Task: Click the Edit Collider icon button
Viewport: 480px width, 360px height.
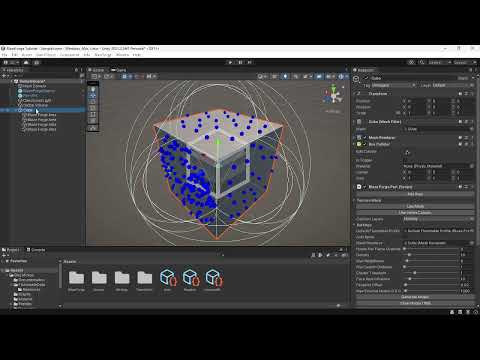Action: coord(407,153)
